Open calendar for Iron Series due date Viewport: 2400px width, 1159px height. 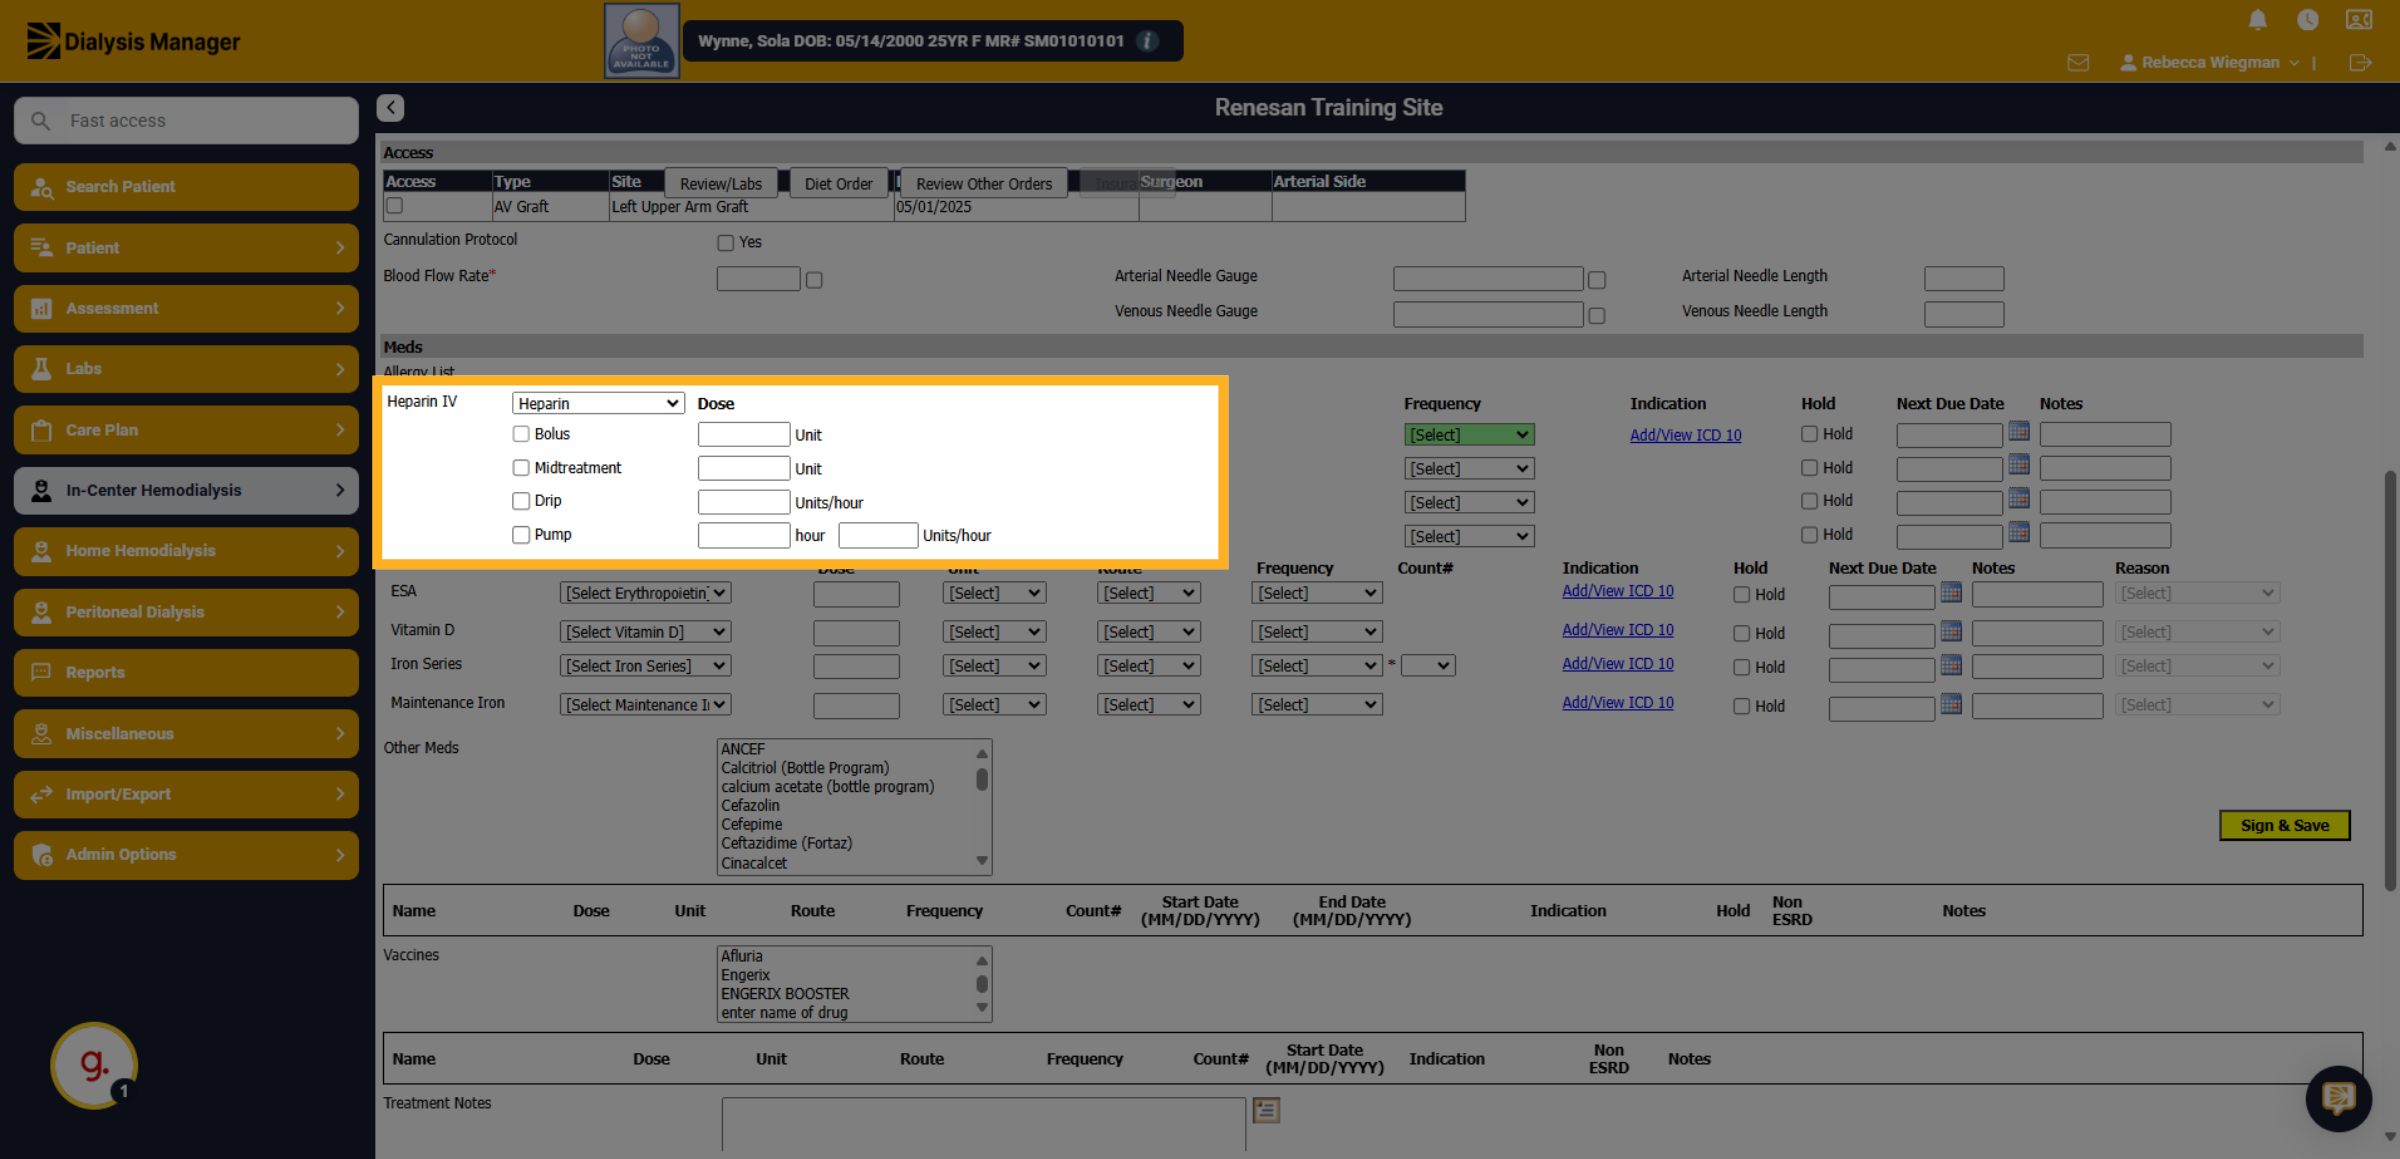coord(1951,665)
